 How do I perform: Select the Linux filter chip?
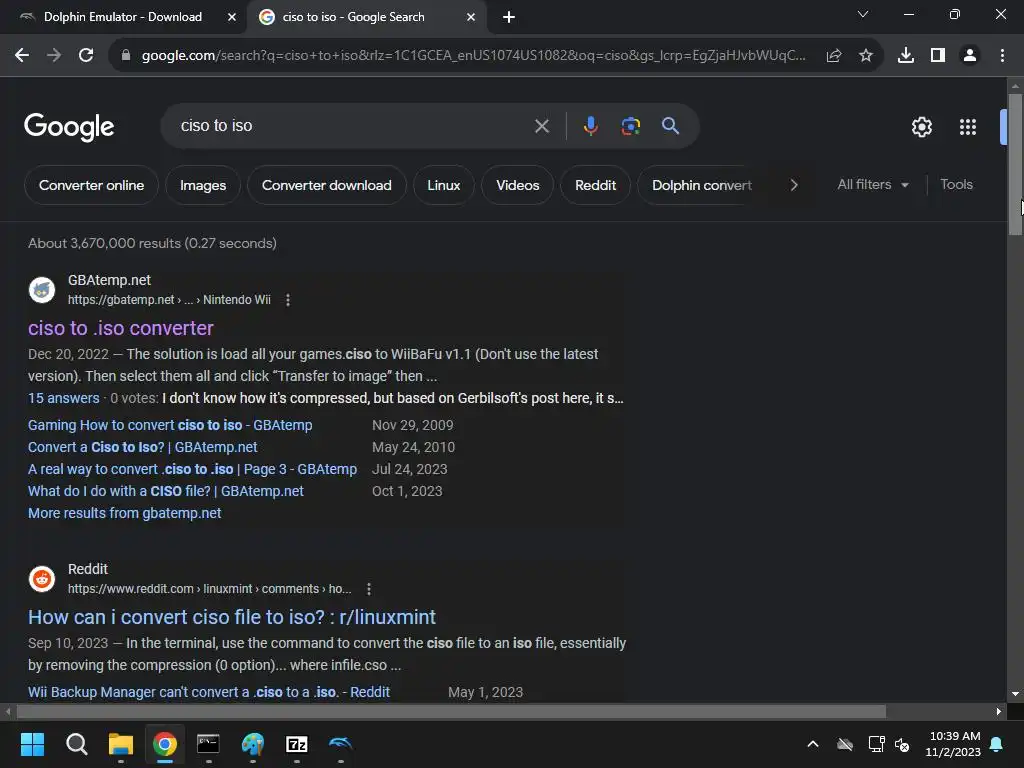coord(443,185)
